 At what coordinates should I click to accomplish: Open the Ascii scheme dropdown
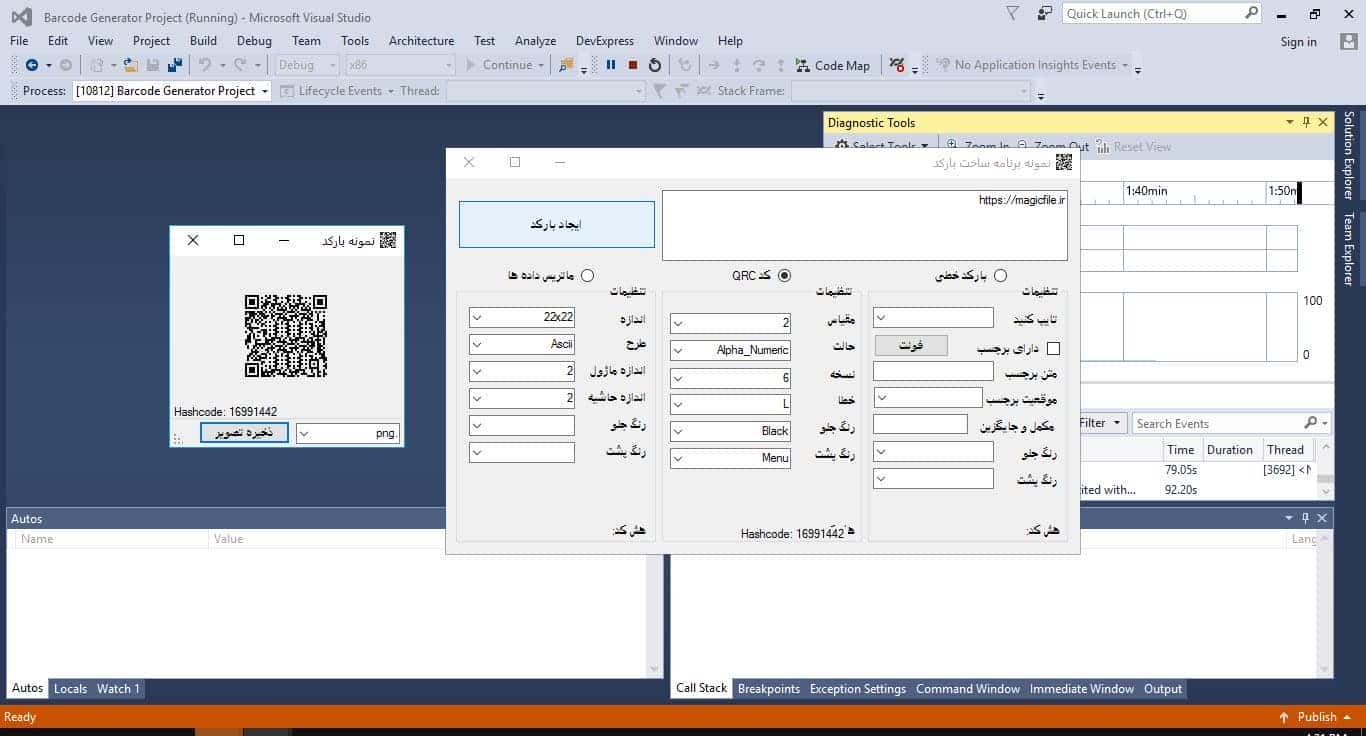coord(477,344)
